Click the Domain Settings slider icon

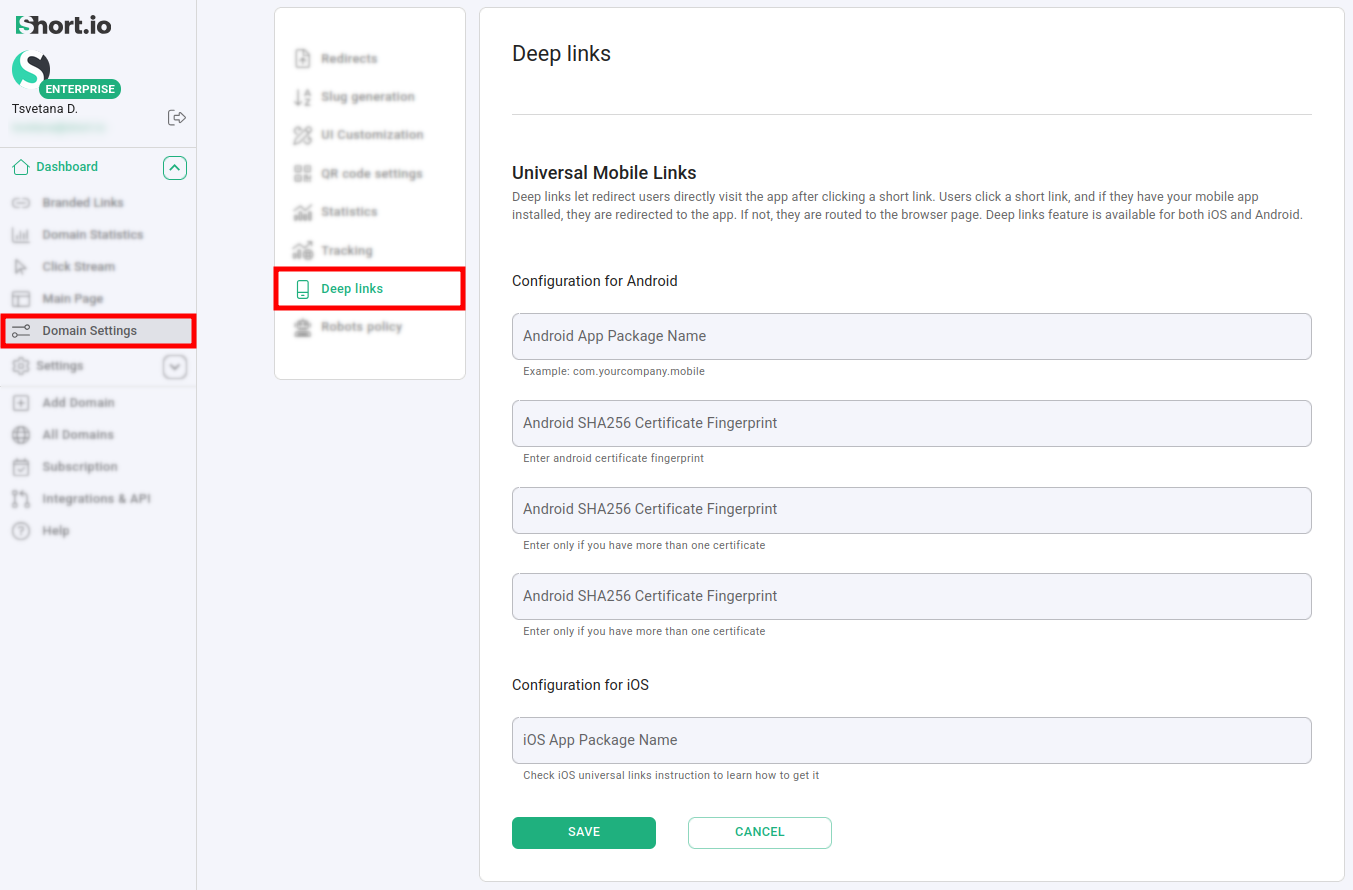21,331
